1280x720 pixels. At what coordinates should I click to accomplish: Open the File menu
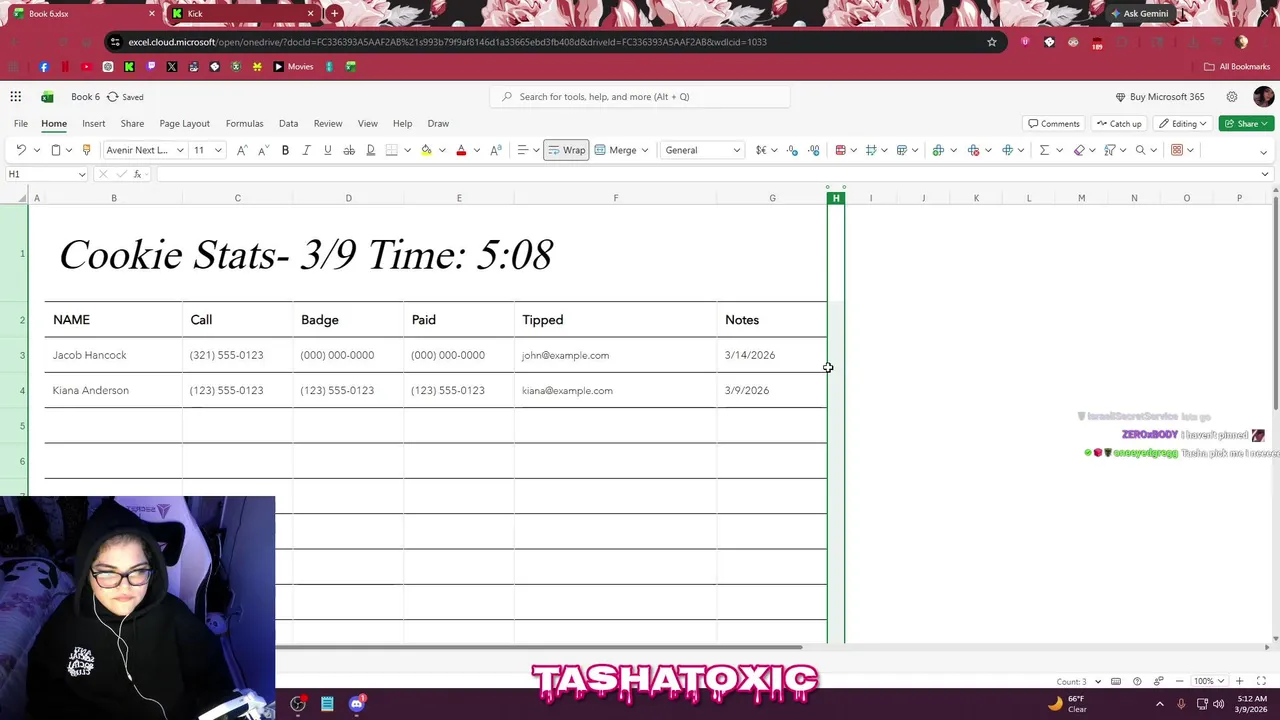(20, 124)
